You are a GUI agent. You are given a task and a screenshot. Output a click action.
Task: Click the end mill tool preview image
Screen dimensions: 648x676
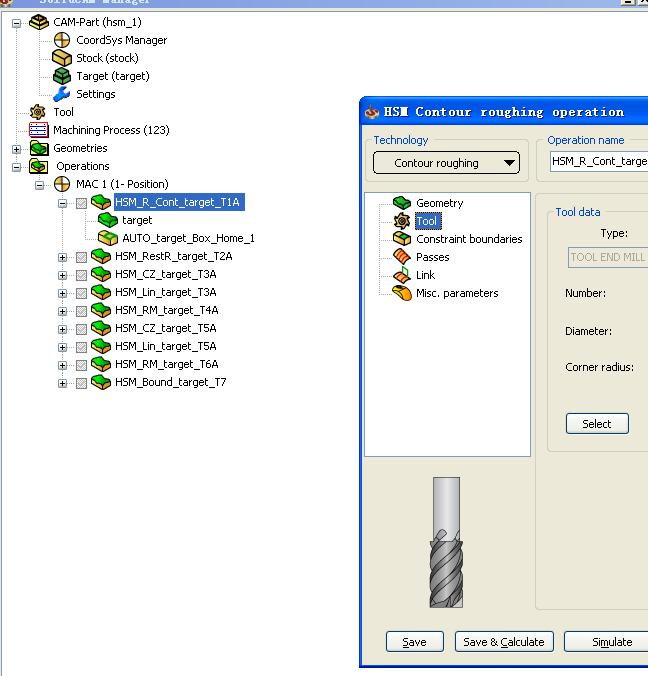tap(446, 542)
